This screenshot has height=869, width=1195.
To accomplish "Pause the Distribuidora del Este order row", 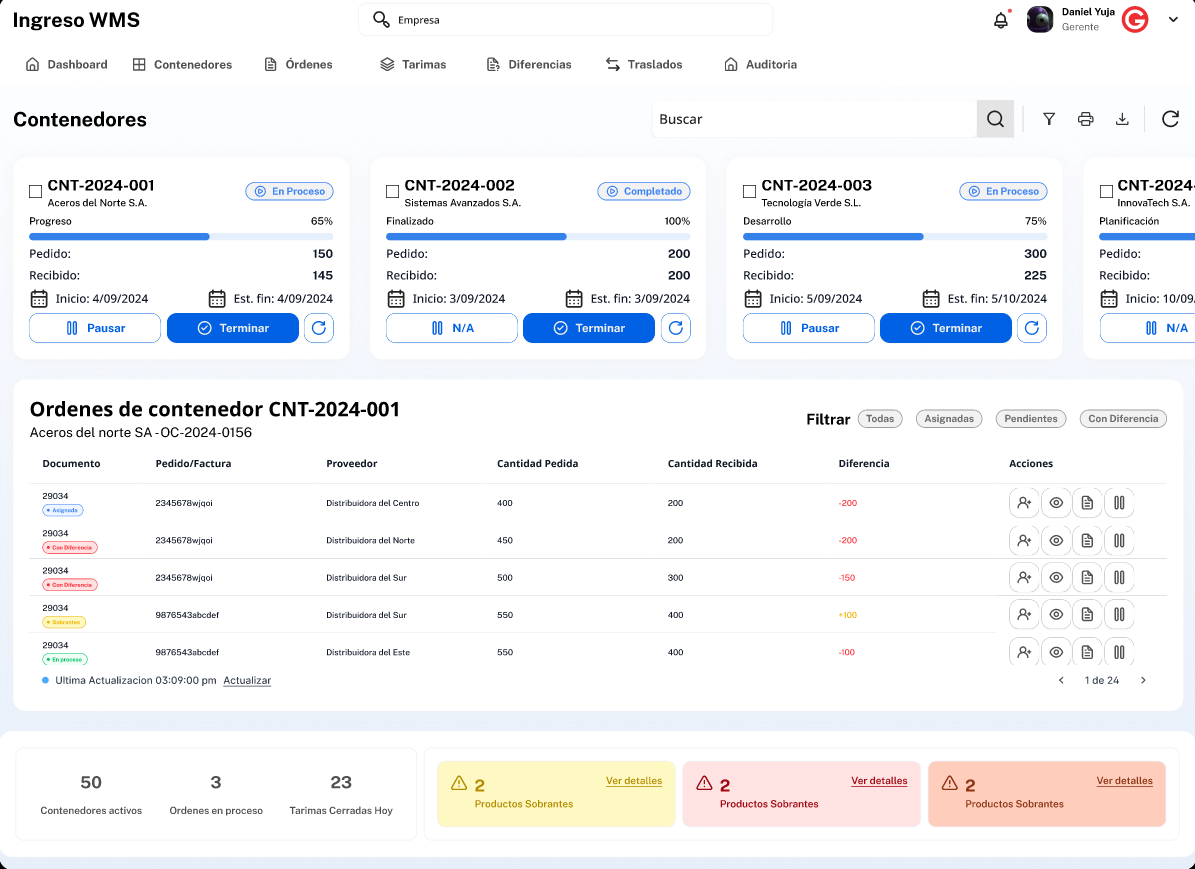I will point(1119,652).
